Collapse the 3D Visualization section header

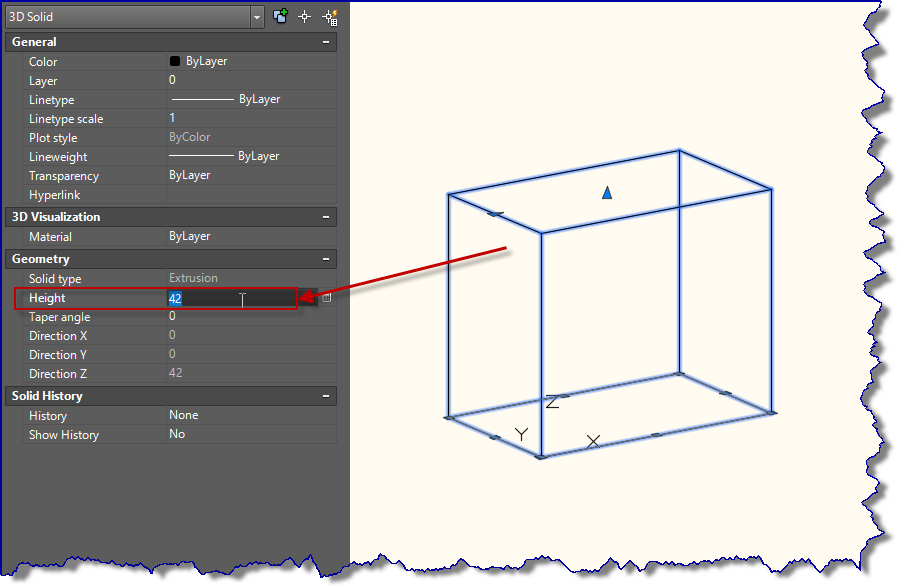pos(327,216)
